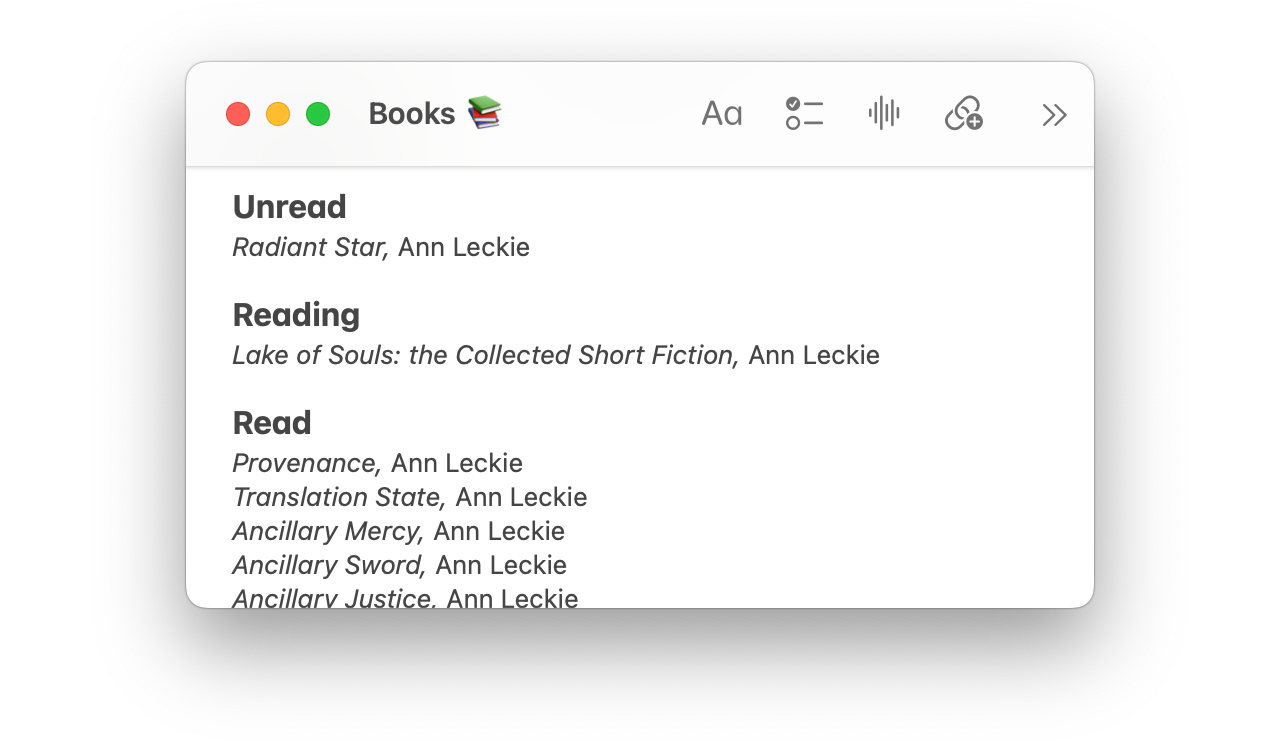Select the entry Radiant Star, Ann Leckie
Image resolution: width=1280 pixels, height=742 pixels.
click(381, 247)
